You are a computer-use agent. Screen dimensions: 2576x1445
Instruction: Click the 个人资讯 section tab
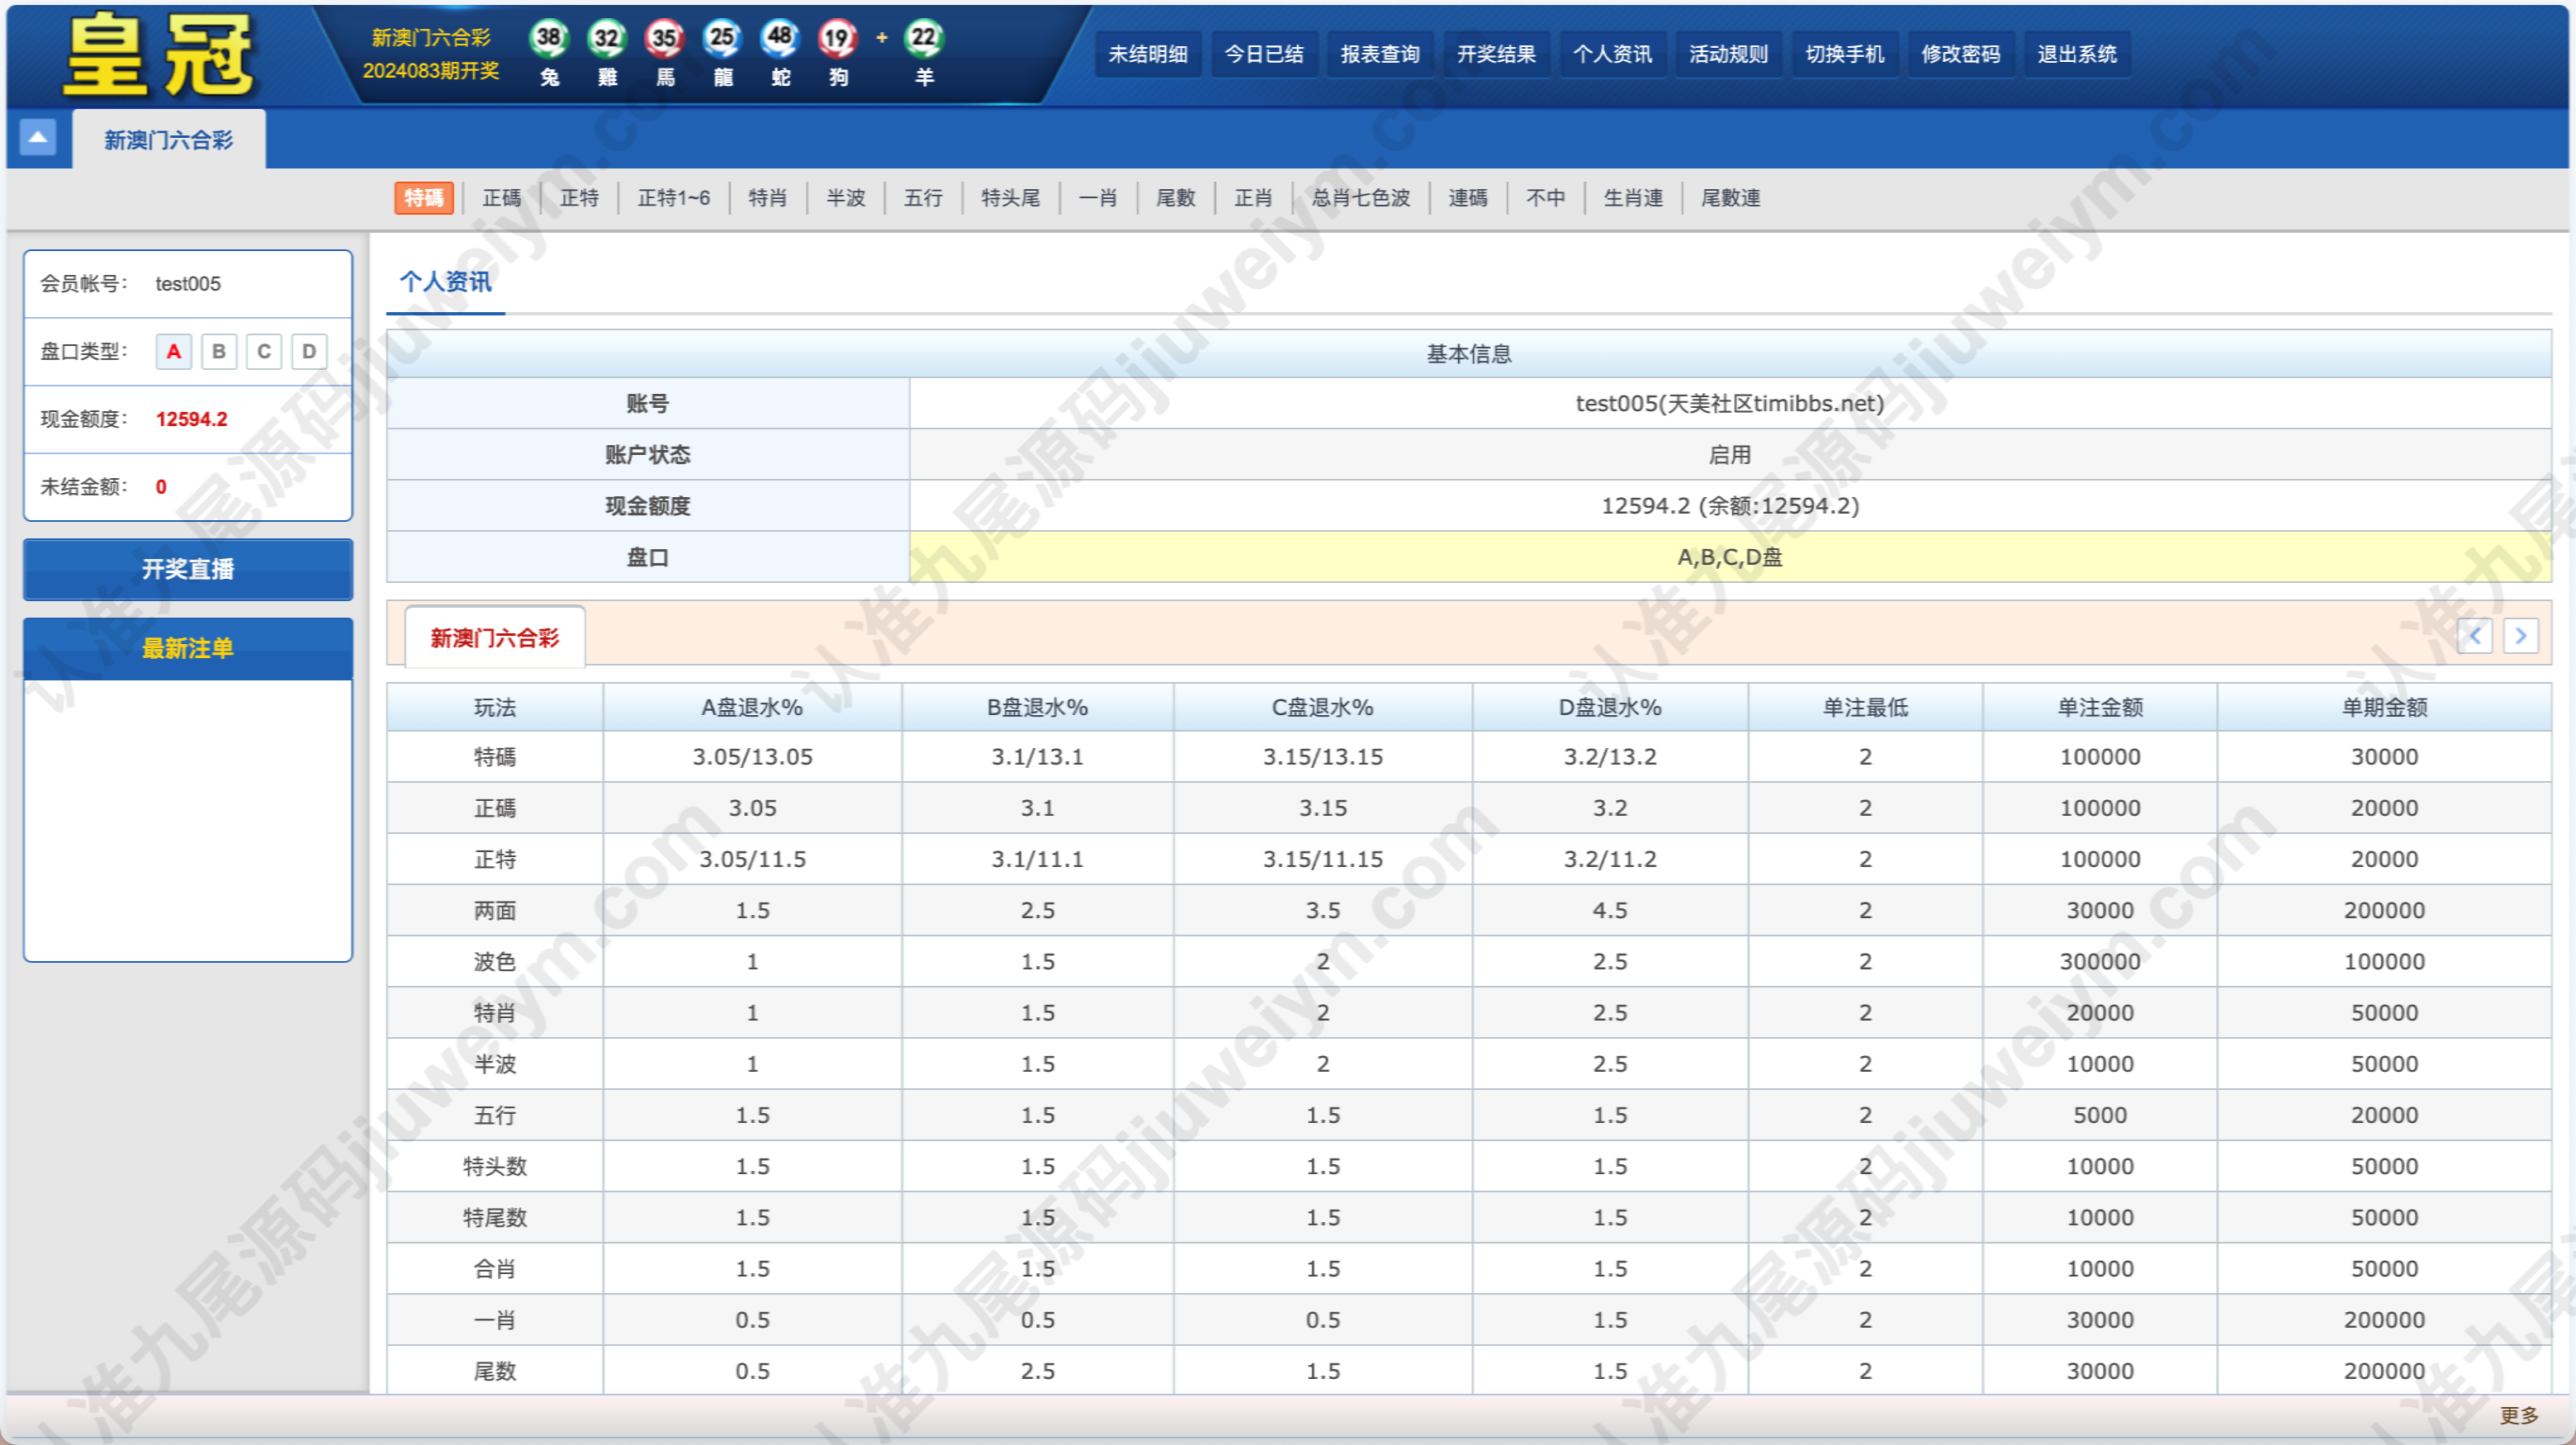coord(446,282)
